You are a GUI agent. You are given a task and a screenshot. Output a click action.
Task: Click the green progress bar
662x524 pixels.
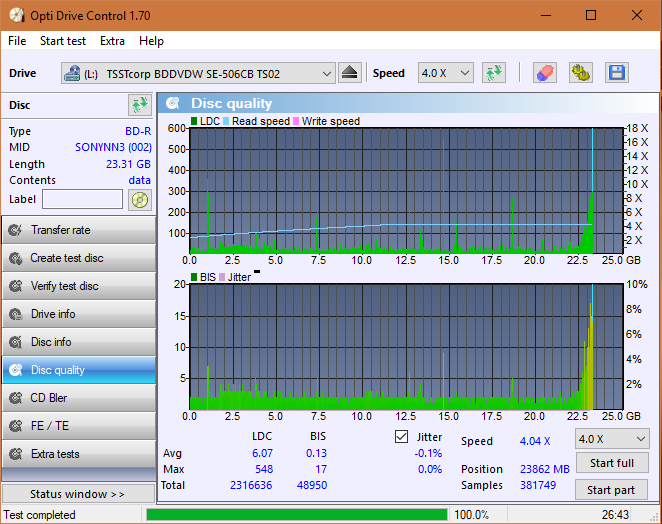pyautogui.click(x=297, y=514)
